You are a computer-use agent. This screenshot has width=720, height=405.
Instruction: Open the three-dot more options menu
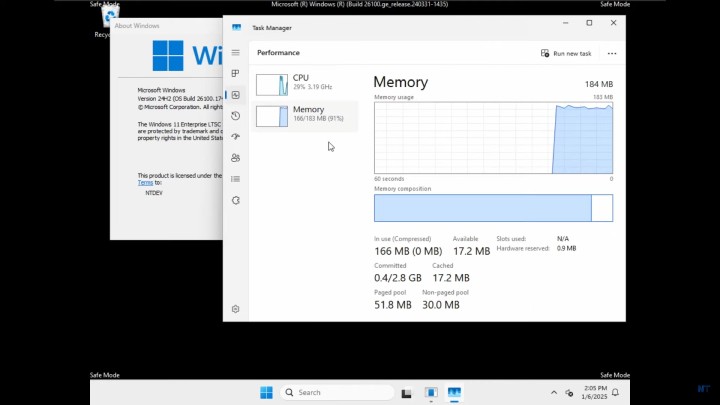pyautogui.click(x=612, y=53)
